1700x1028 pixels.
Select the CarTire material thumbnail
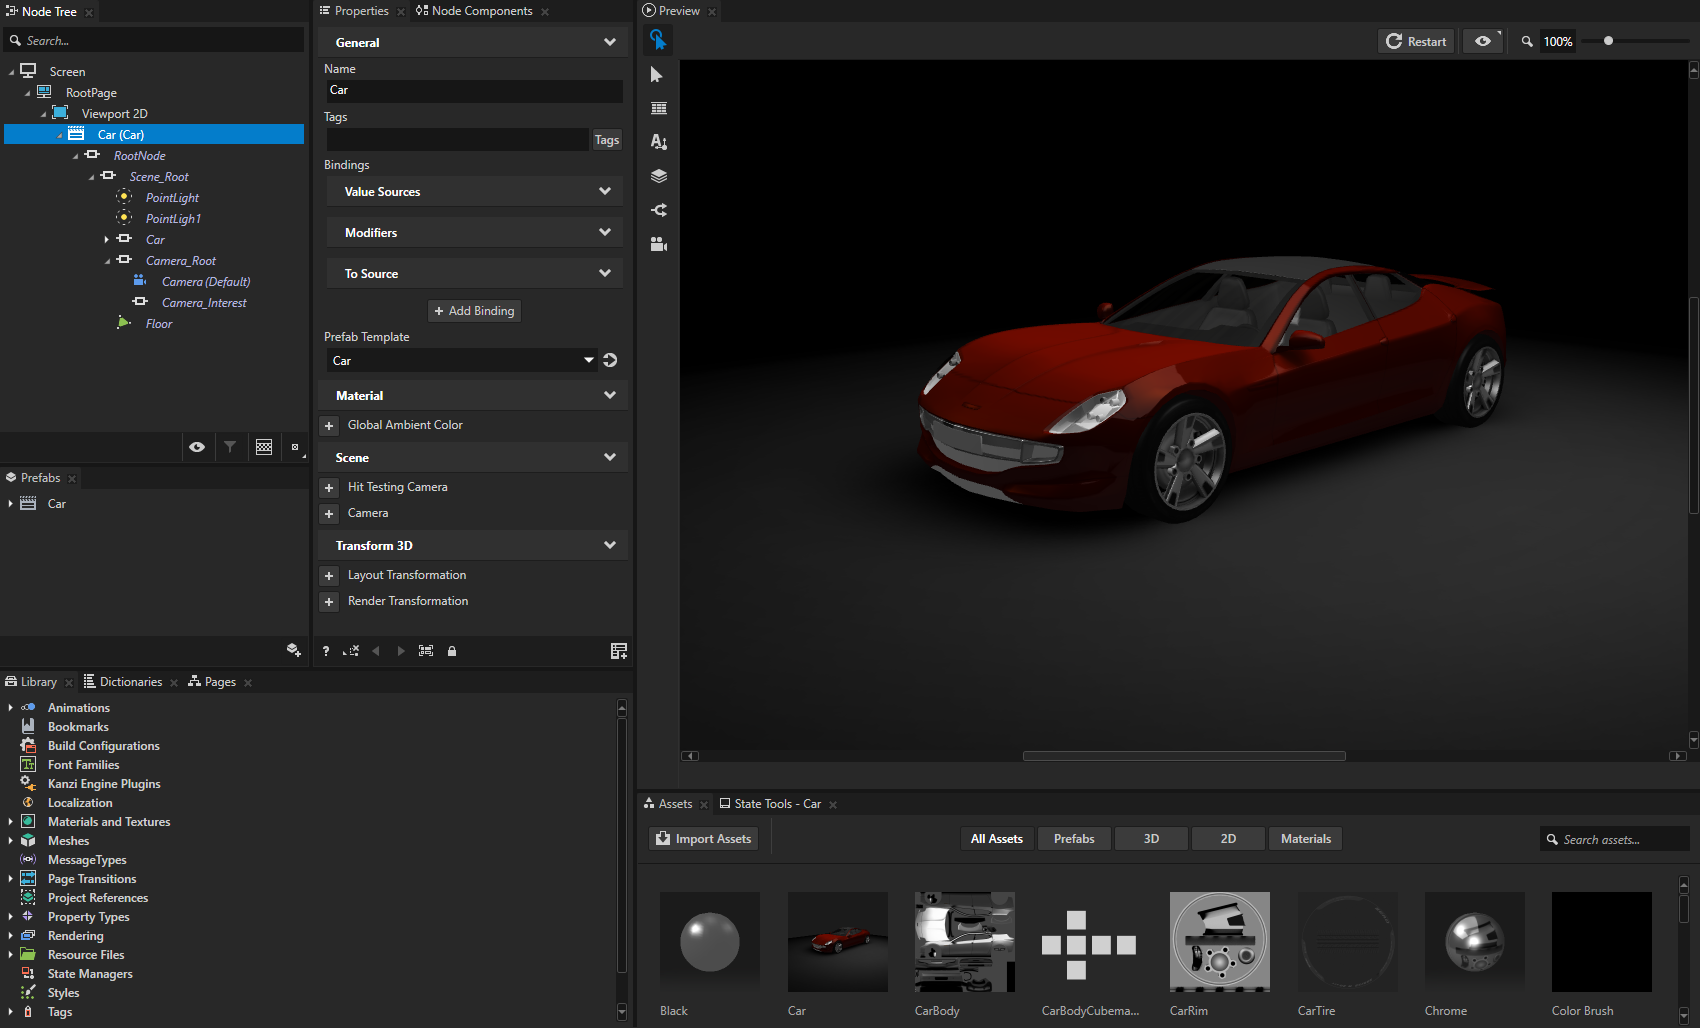tap(1347, 941)
